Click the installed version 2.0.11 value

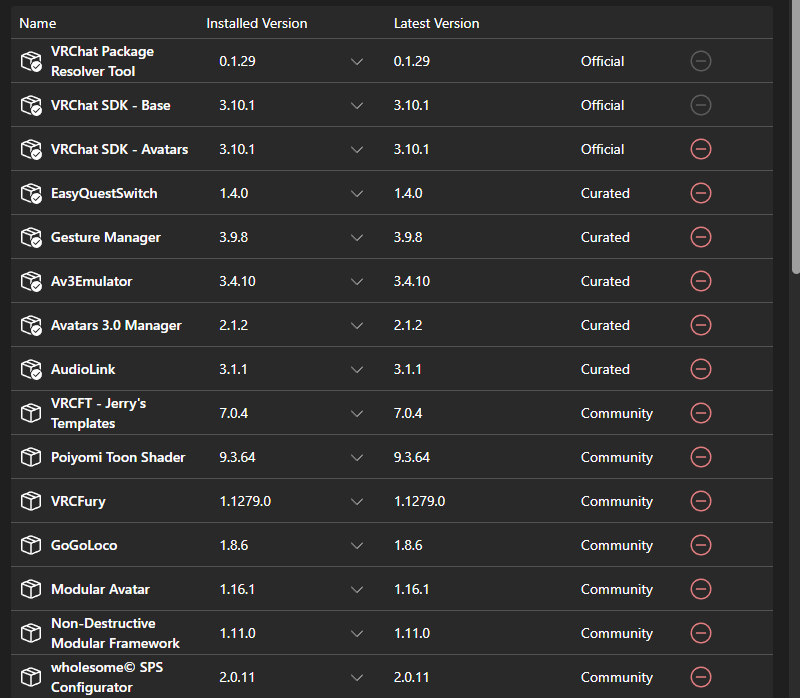tap(237, 677)
